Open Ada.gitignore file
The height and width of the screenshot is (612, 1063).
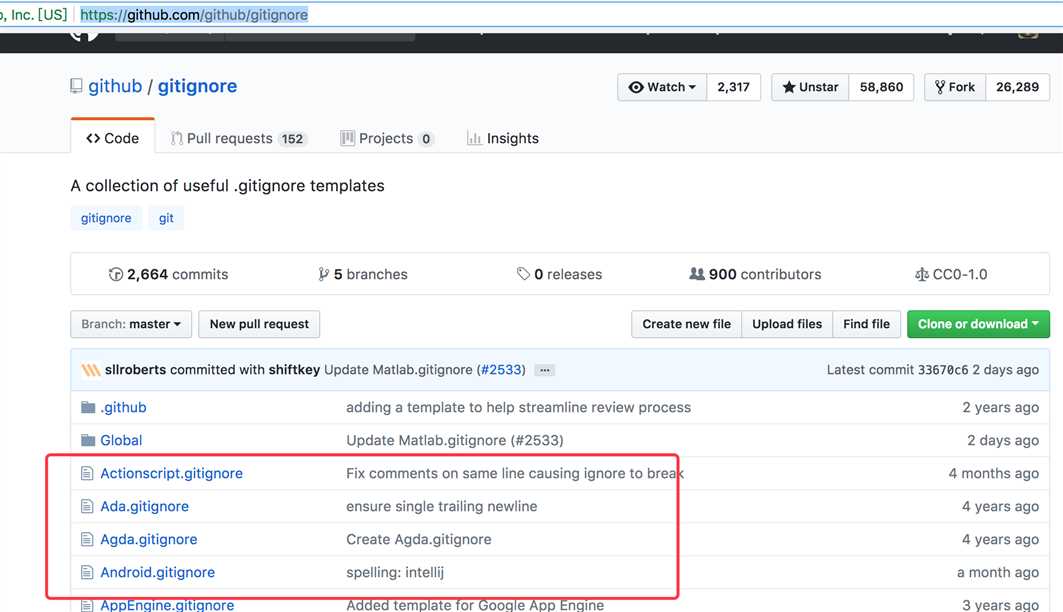click(x=144, y=506)
